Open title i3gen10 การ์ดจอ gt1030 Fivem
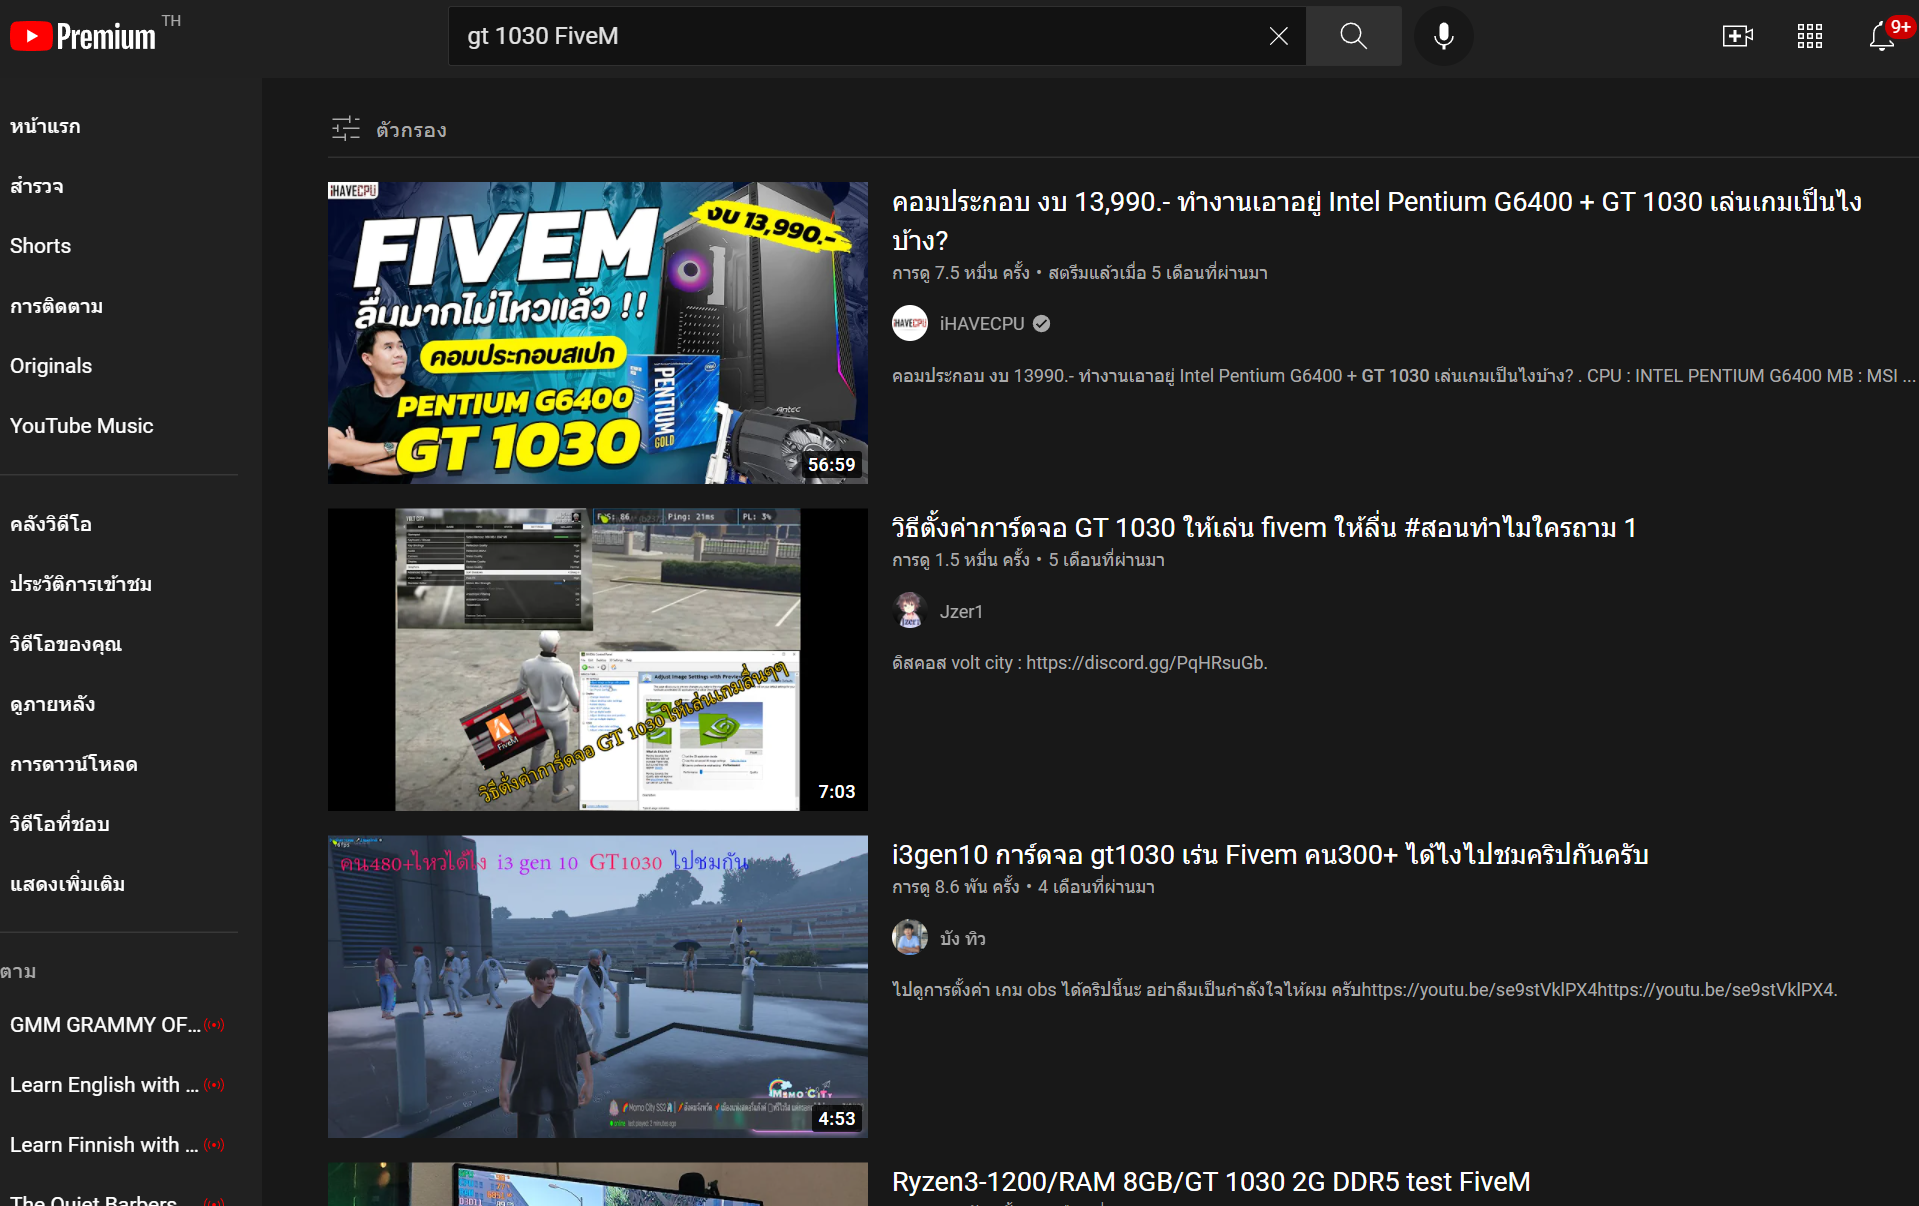 click(x=1270, y=855)
